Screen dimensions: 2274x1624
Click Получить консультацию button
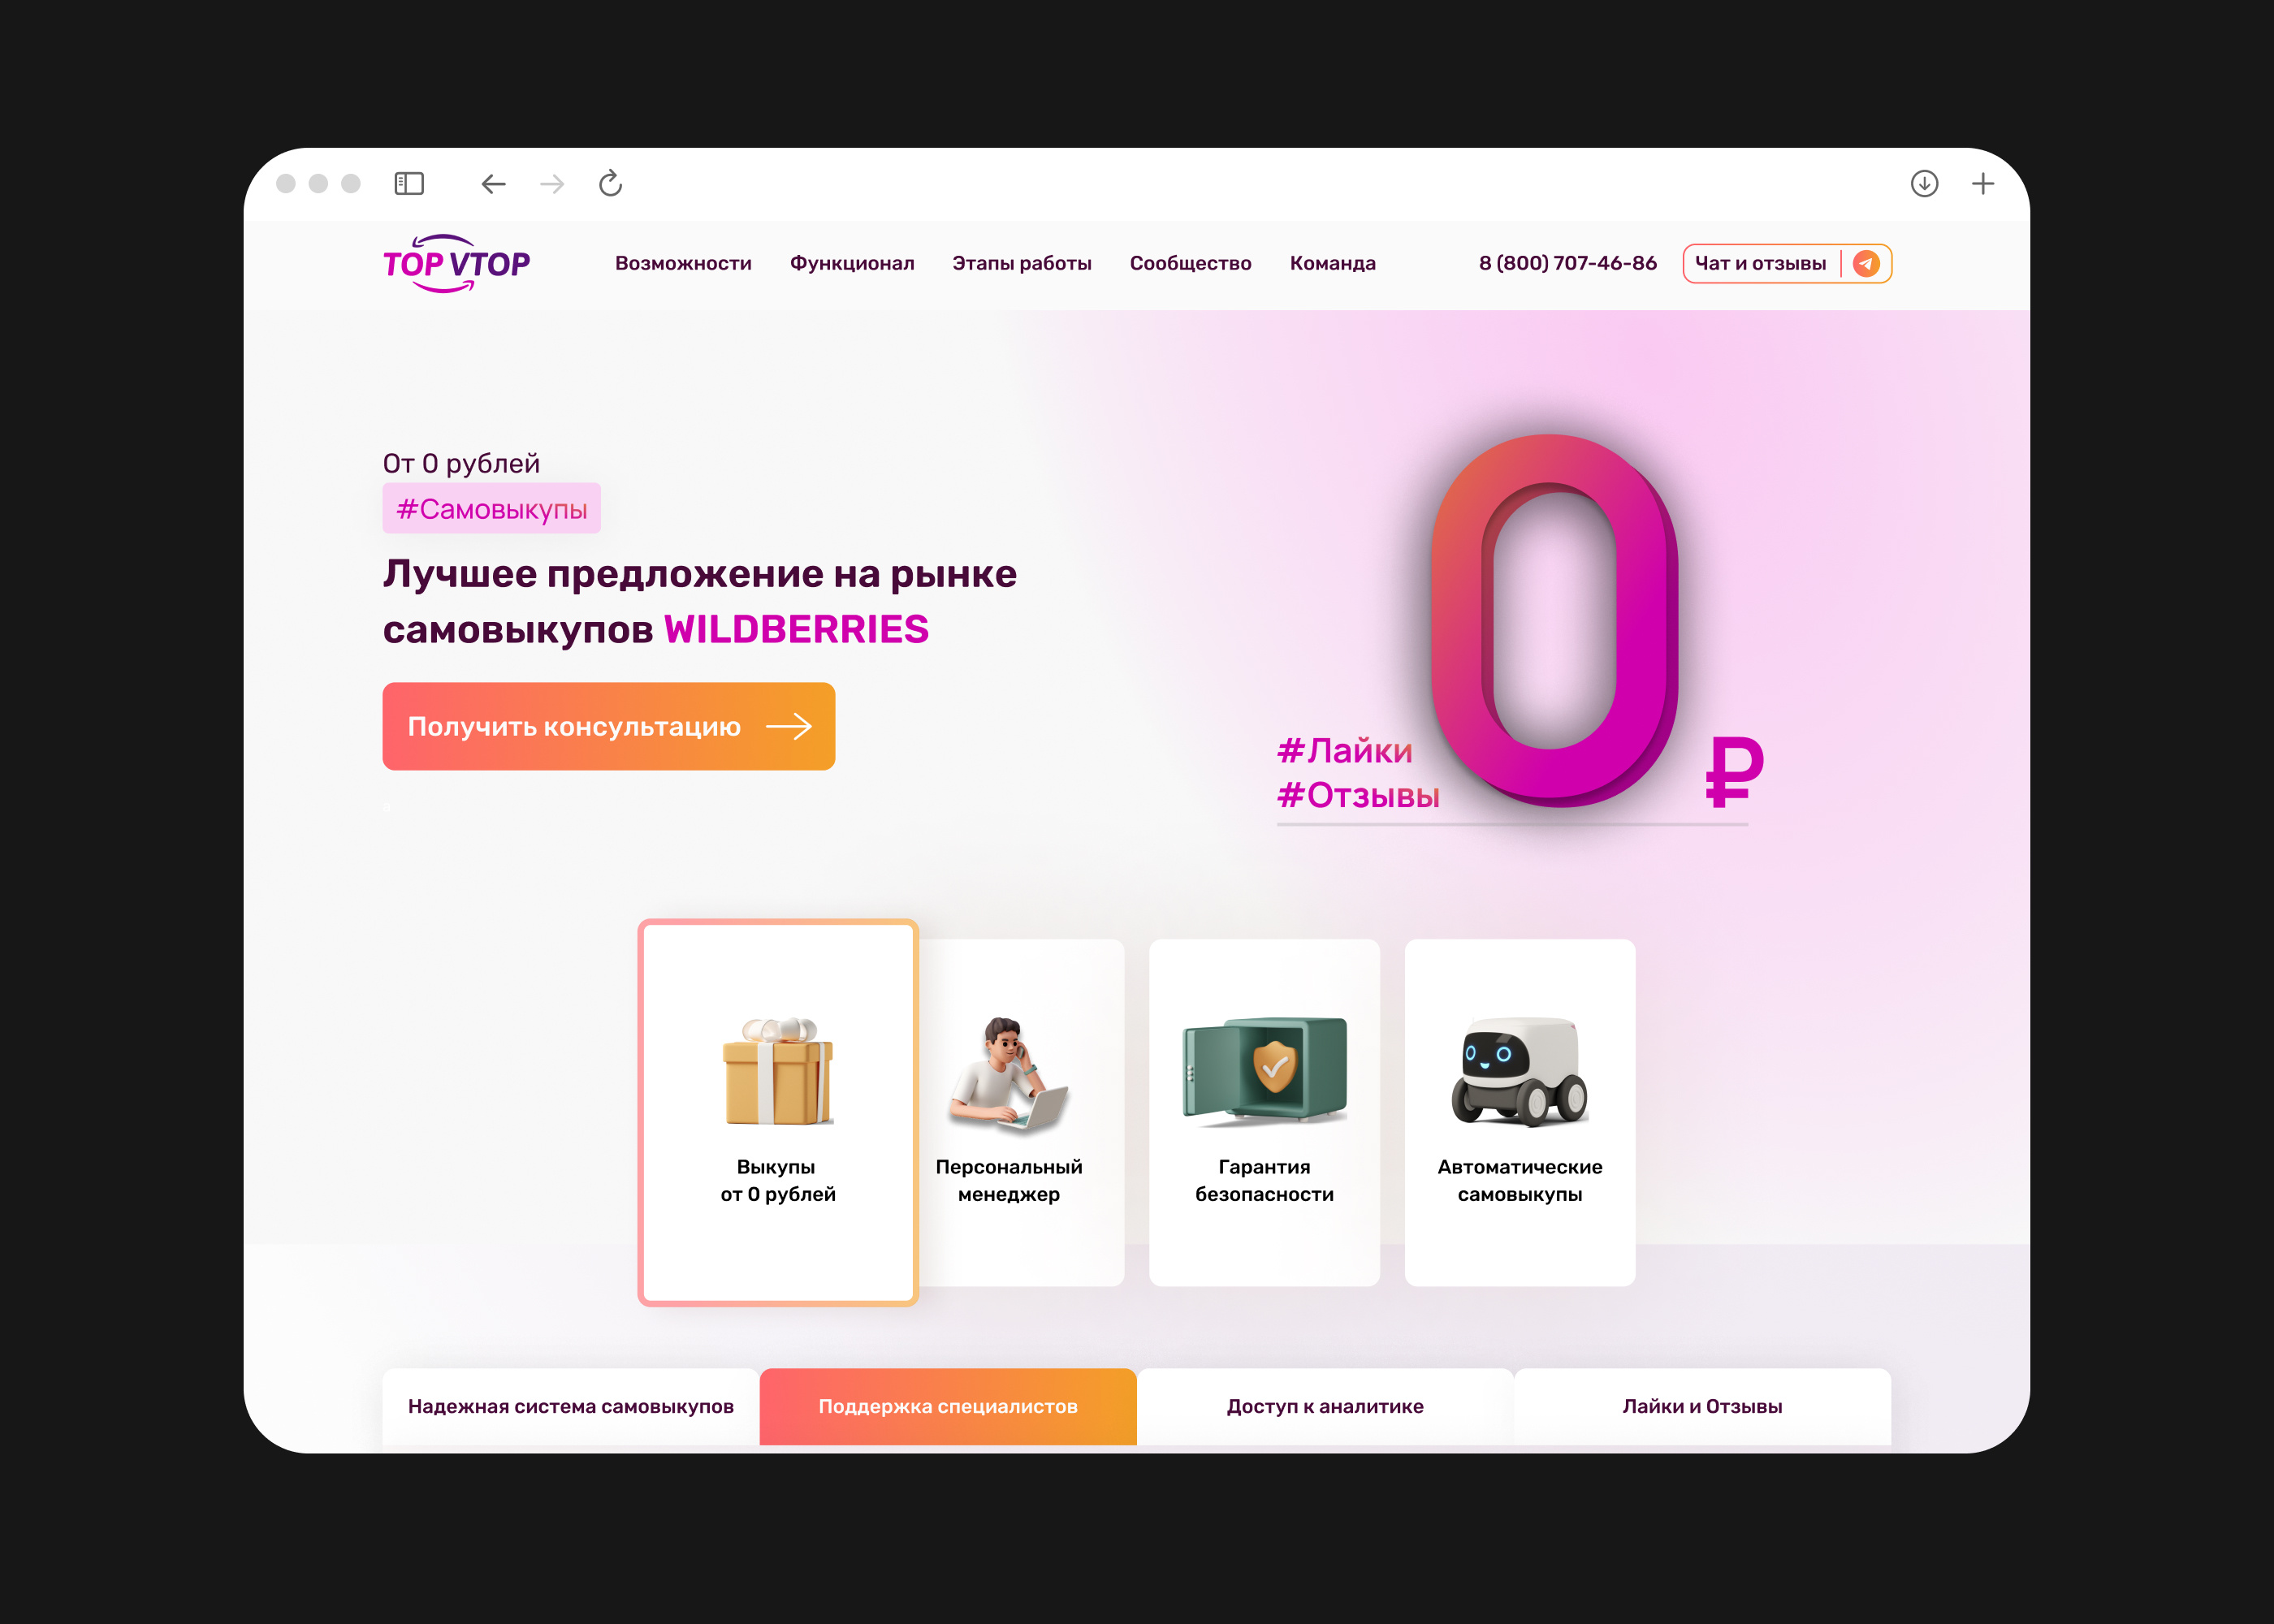click(x=608, y=726)
